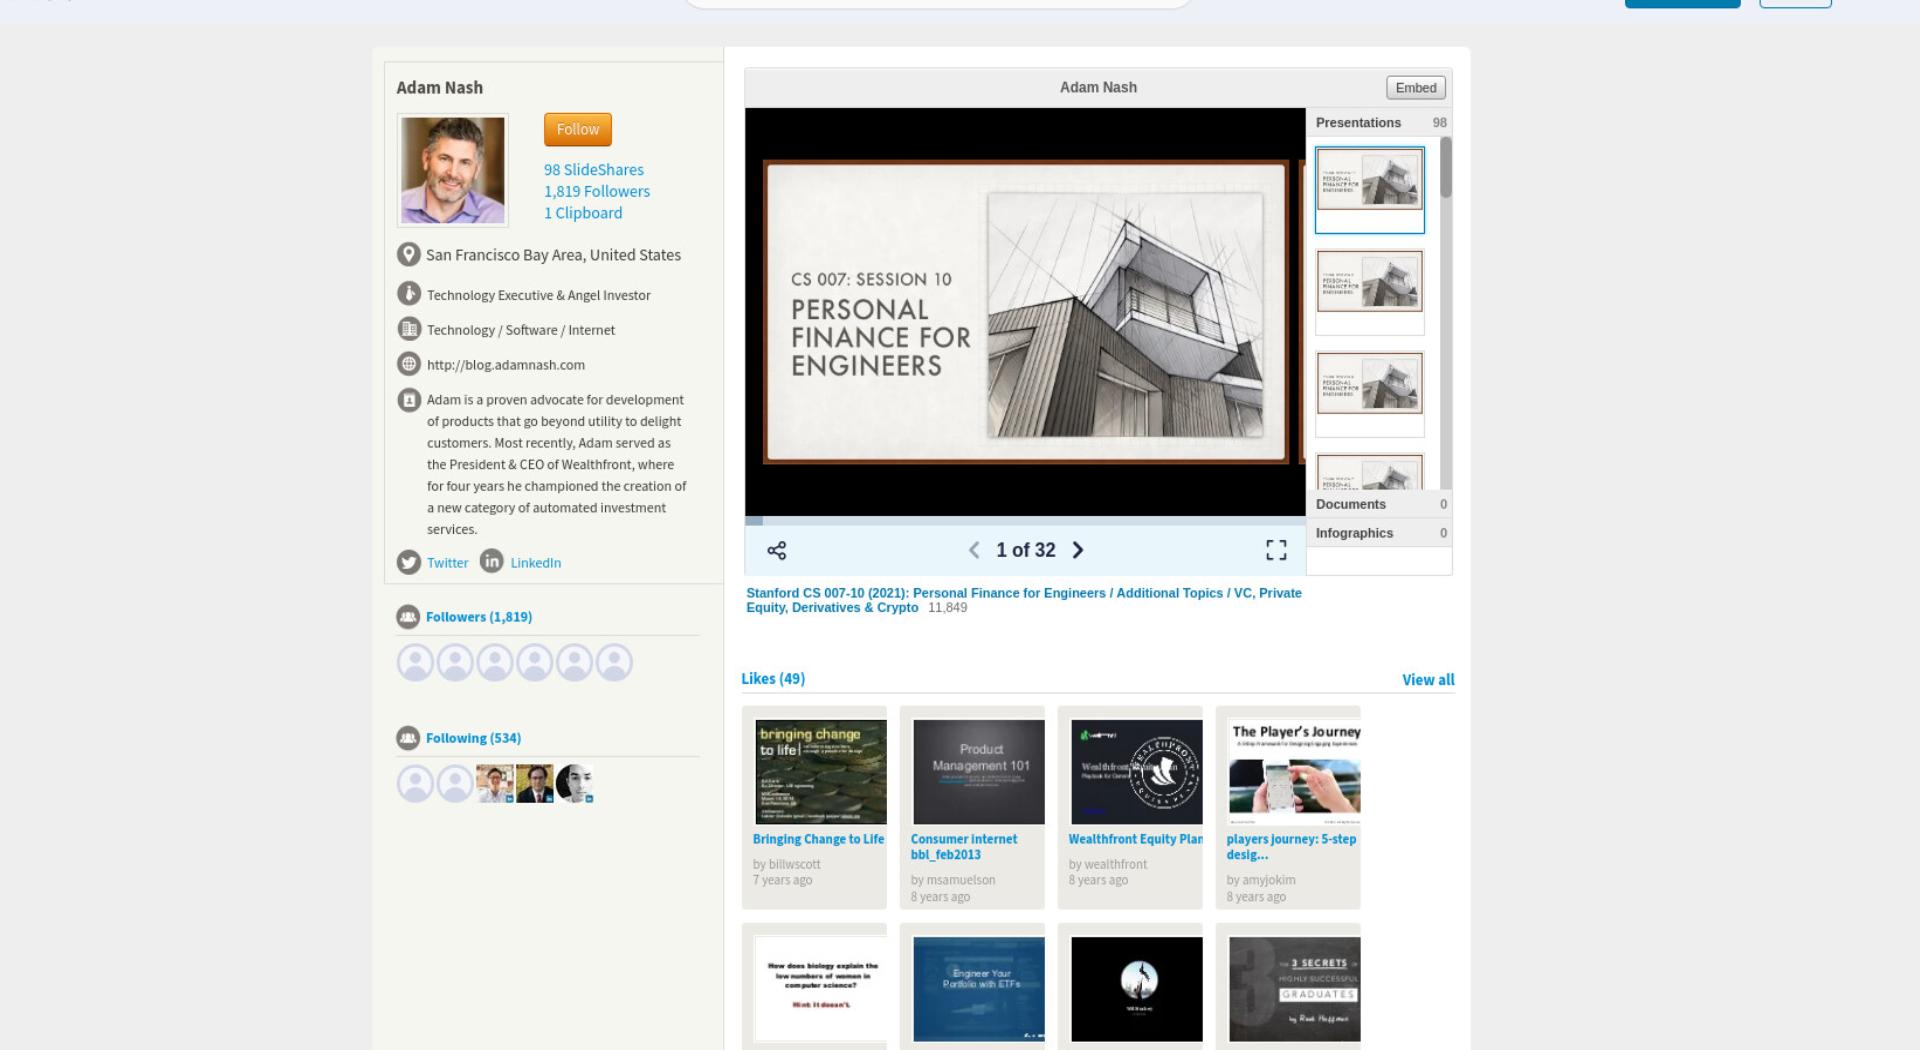Click the Follow button
1920x1050 pixels.
point(578,129)
